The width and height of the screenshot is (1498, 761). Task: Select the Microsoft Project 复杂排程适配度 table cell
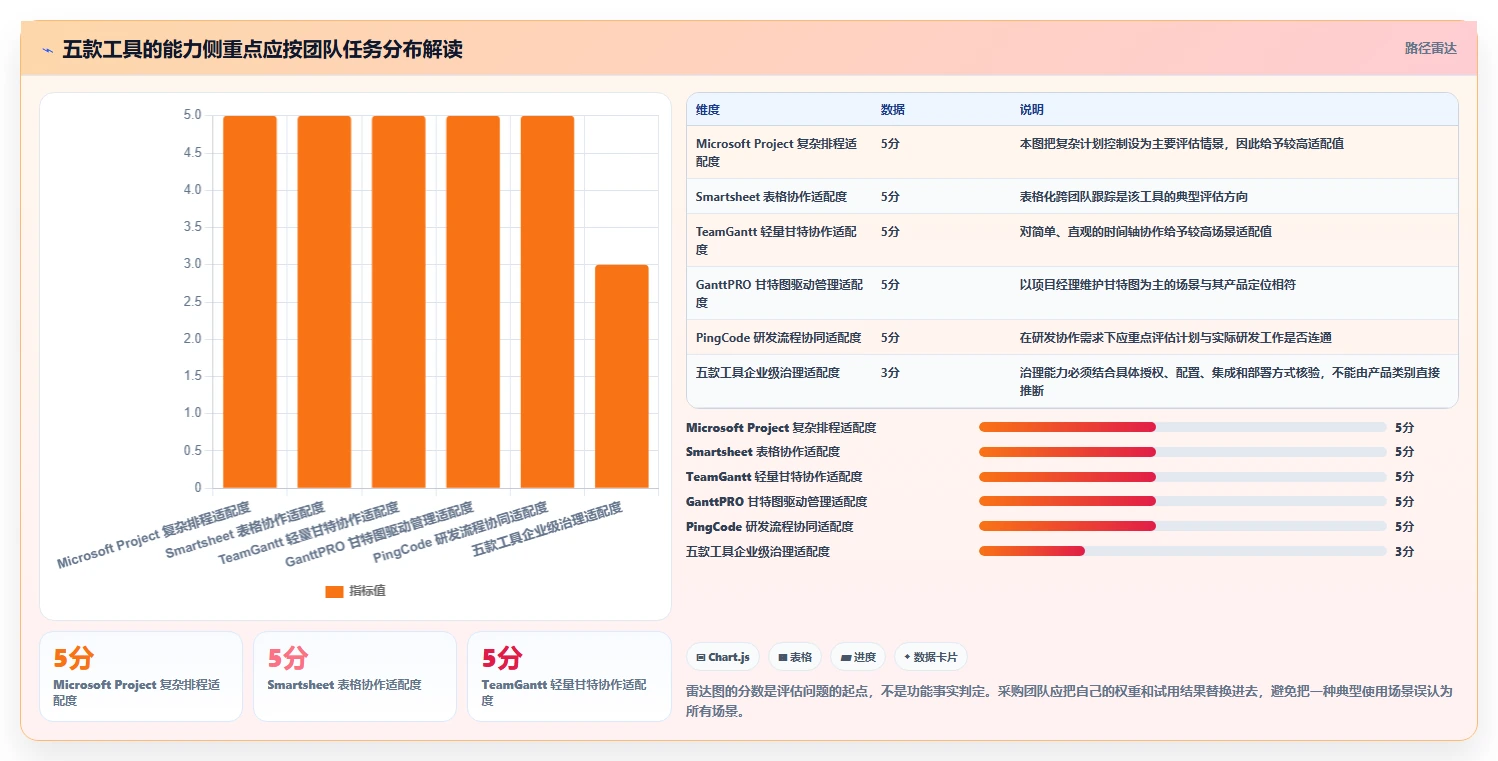click(779, 152)
